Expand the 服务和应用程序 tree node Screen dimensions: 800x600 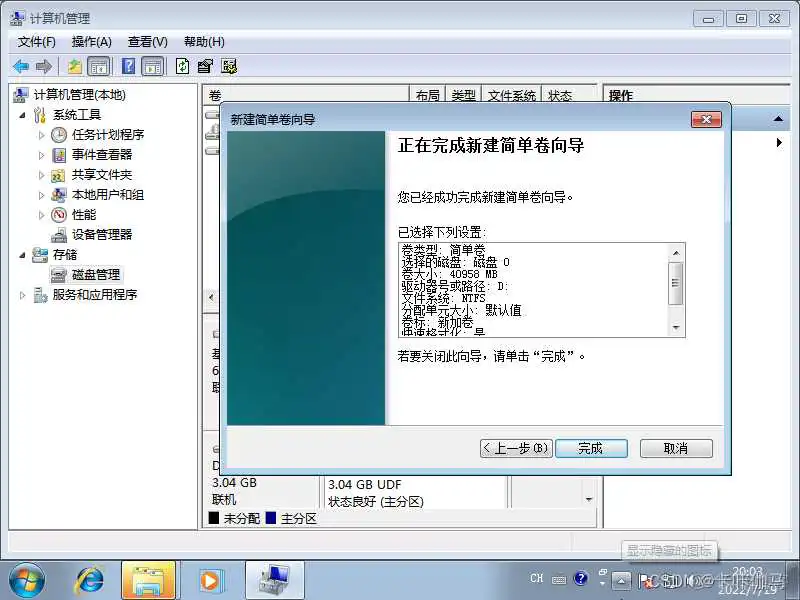[x=21, y=294]
